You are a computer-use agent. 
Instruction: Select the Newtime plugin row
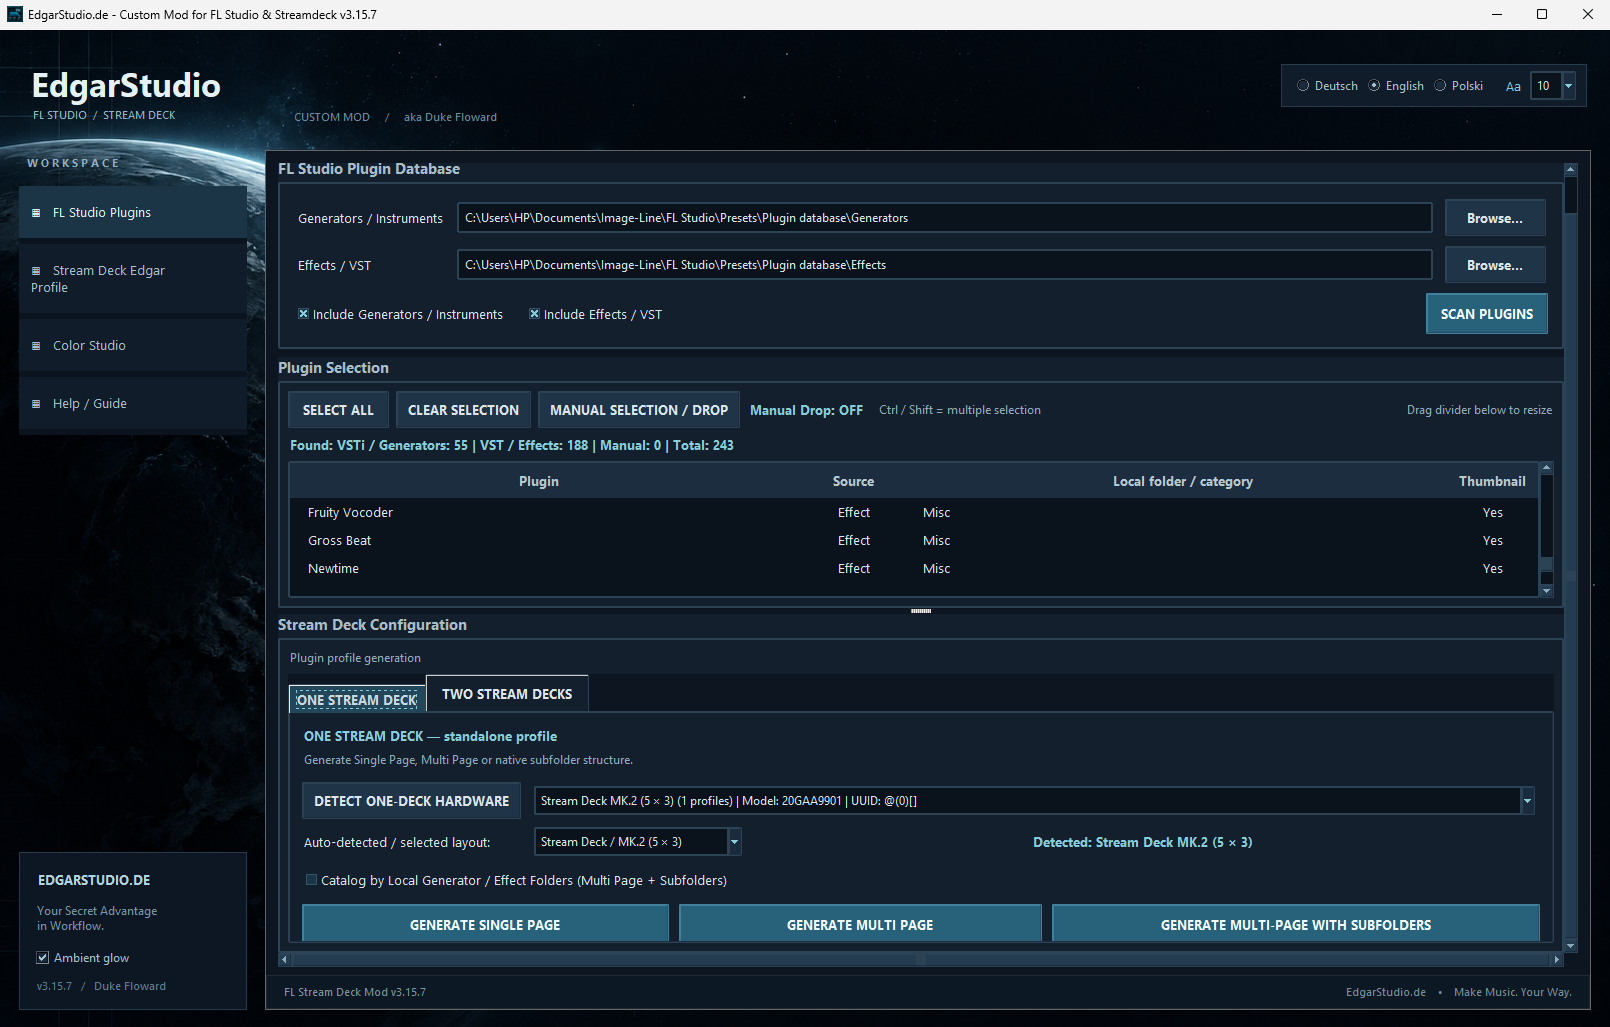(914, 568)
